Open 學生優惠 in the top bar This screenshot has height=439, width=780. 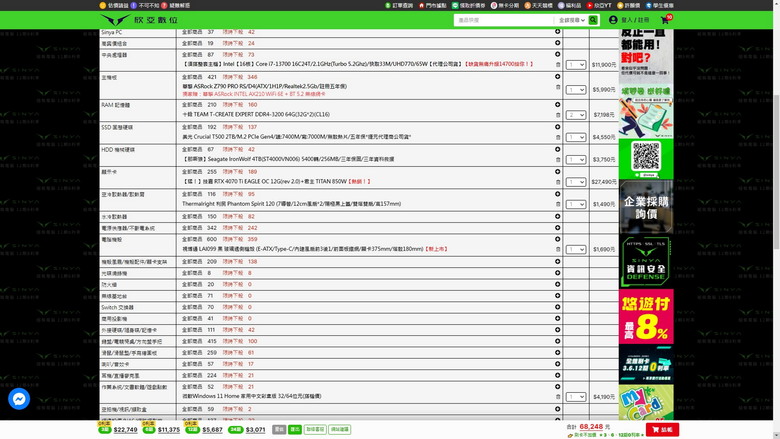click(x=659, y=5)
